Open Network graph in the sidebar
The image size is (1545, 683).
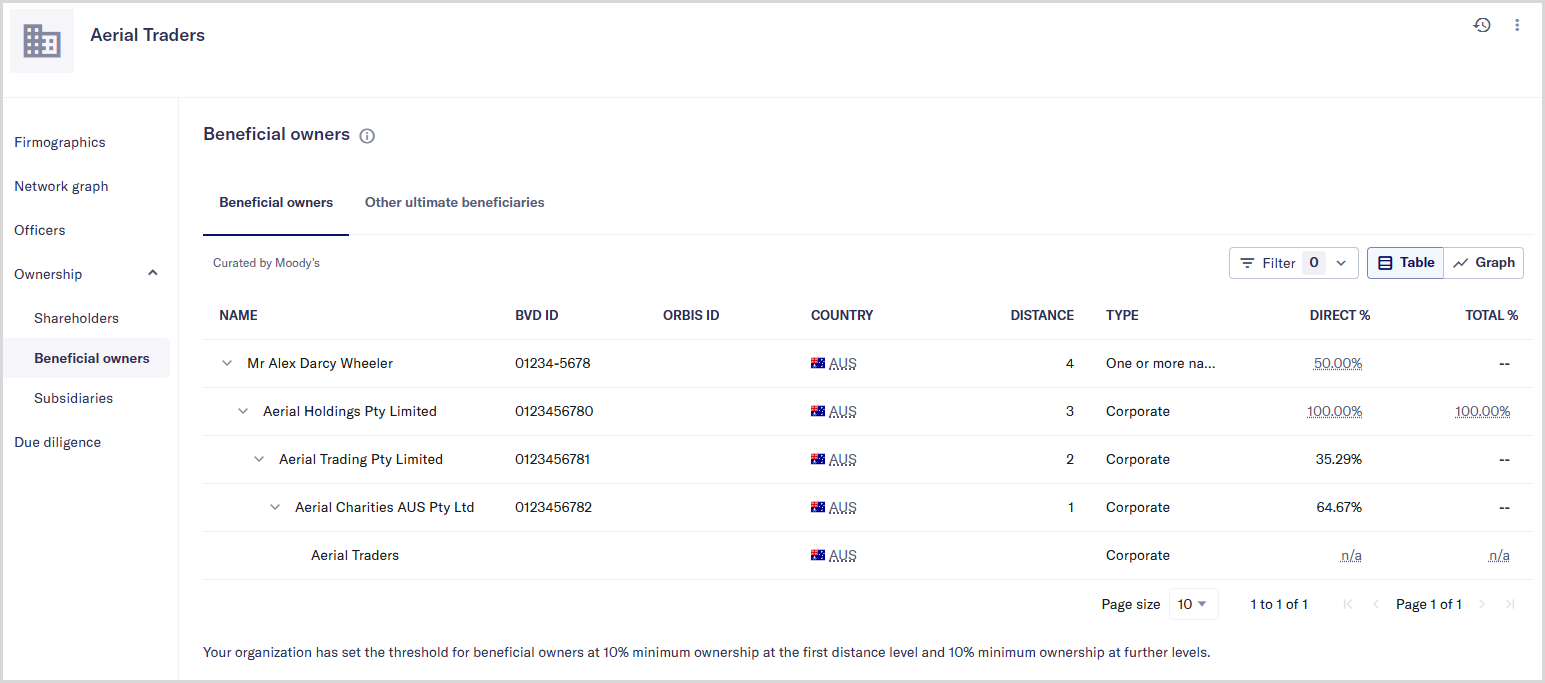pos(61,186)
